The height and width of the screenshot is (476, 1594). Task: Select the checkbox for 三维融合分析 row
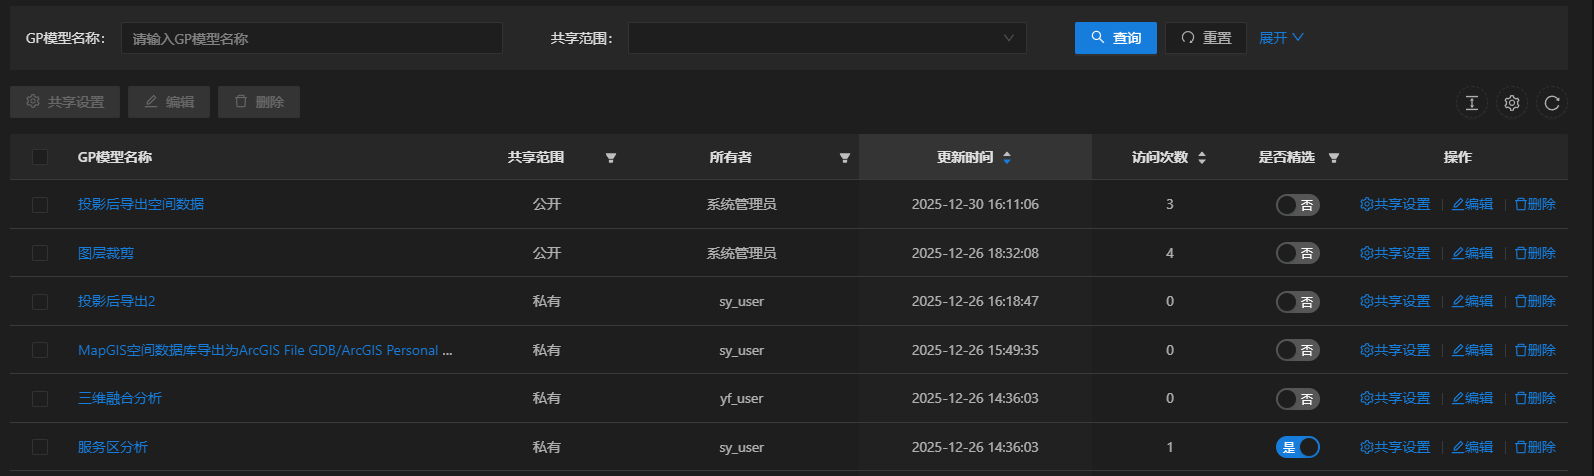(40, 399)
